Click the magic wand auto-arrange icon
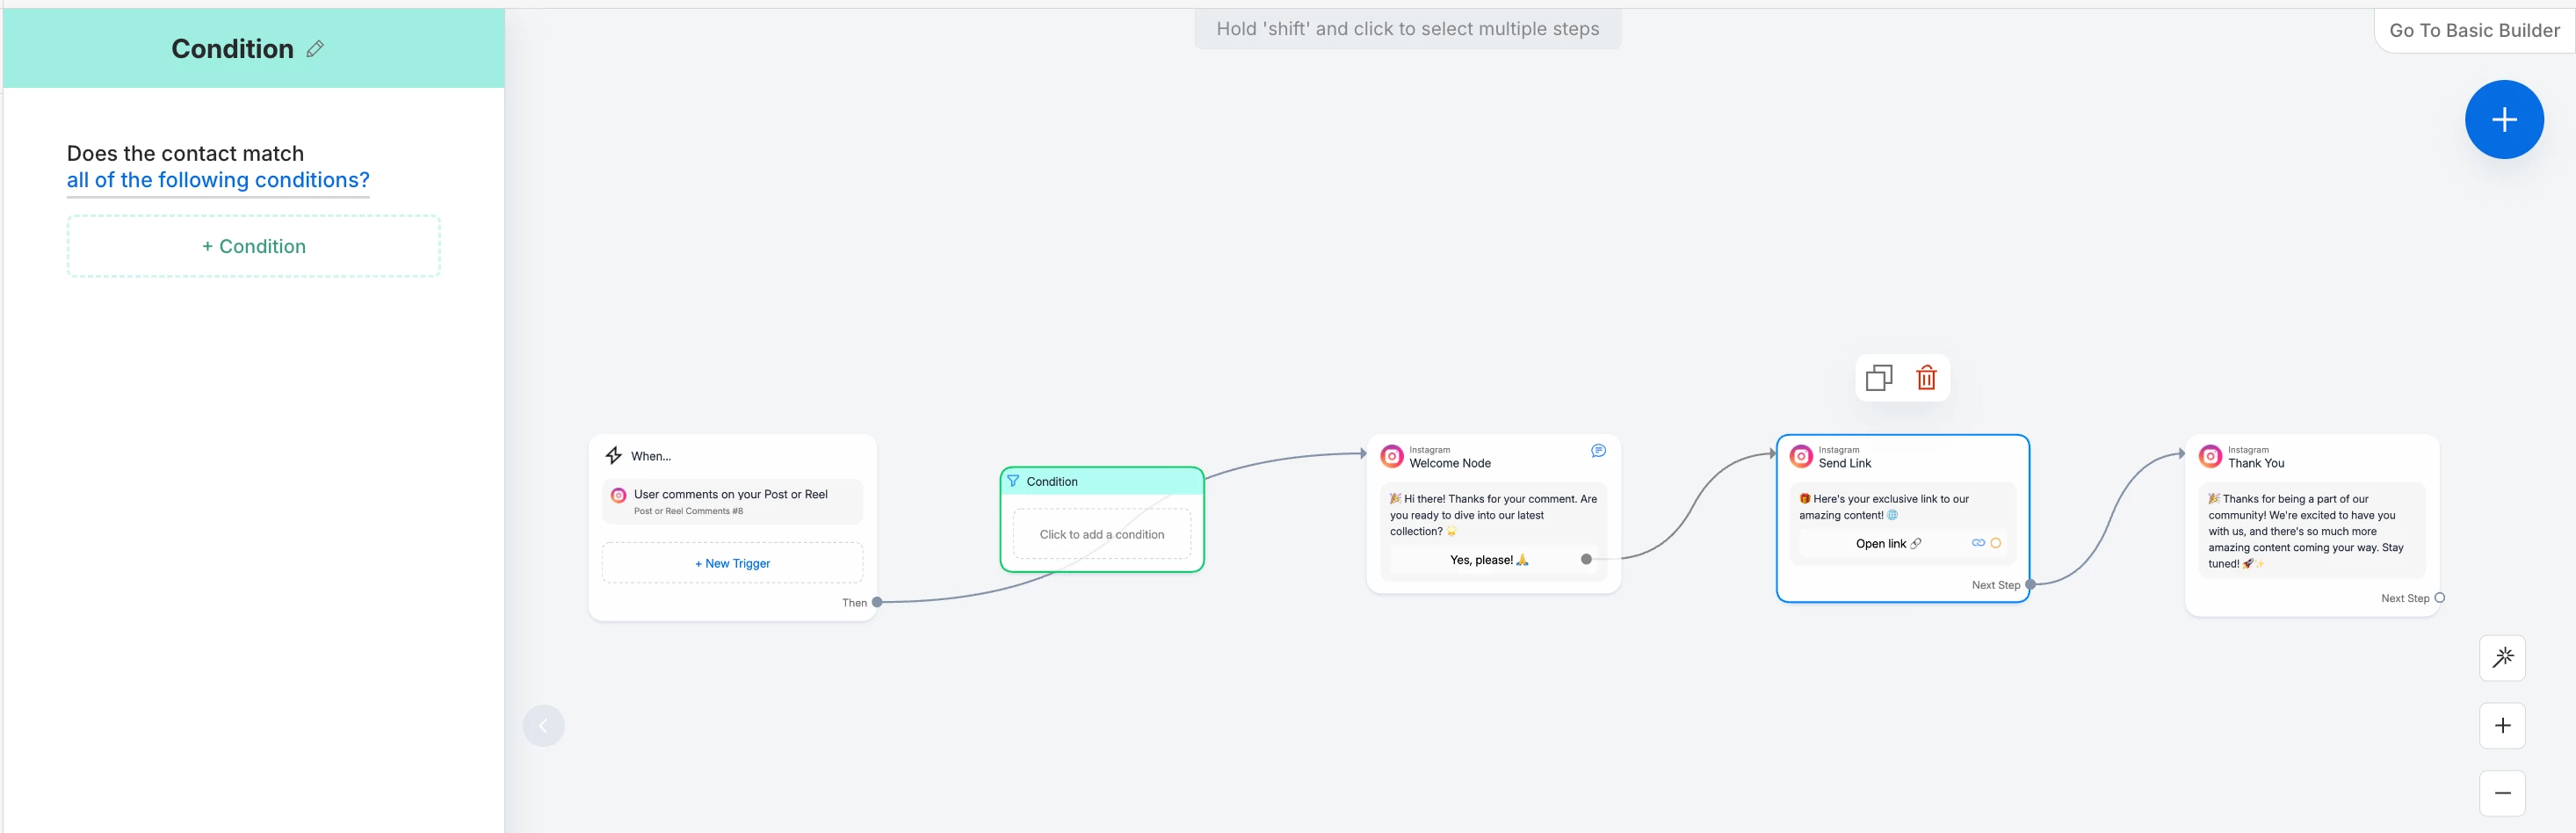Screen dimensions: 2576x833 pyautogui.click(x=2503, y=658)
